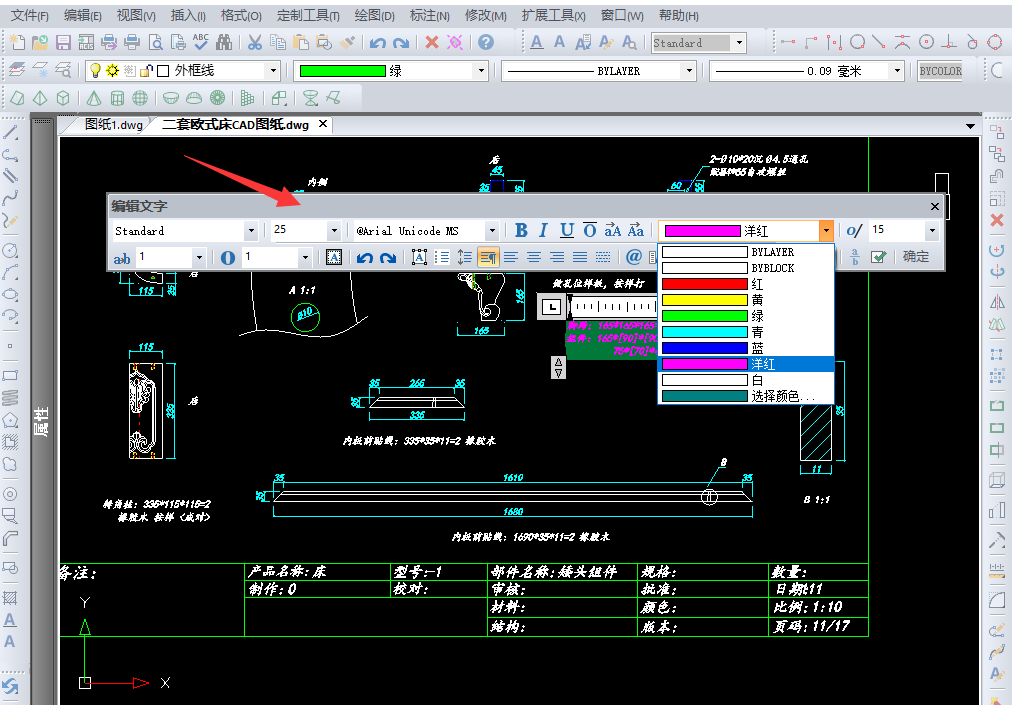Select the 3D box tool
Image resolution: width=1012 pixels, height=705 pixels.
click(63, 98)
